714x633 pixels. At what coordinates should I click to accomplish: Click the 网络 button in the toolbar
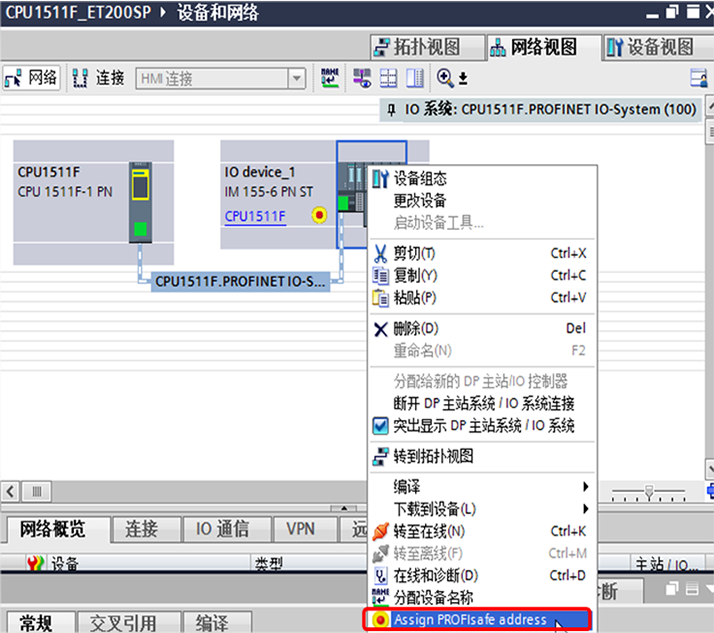31,78
